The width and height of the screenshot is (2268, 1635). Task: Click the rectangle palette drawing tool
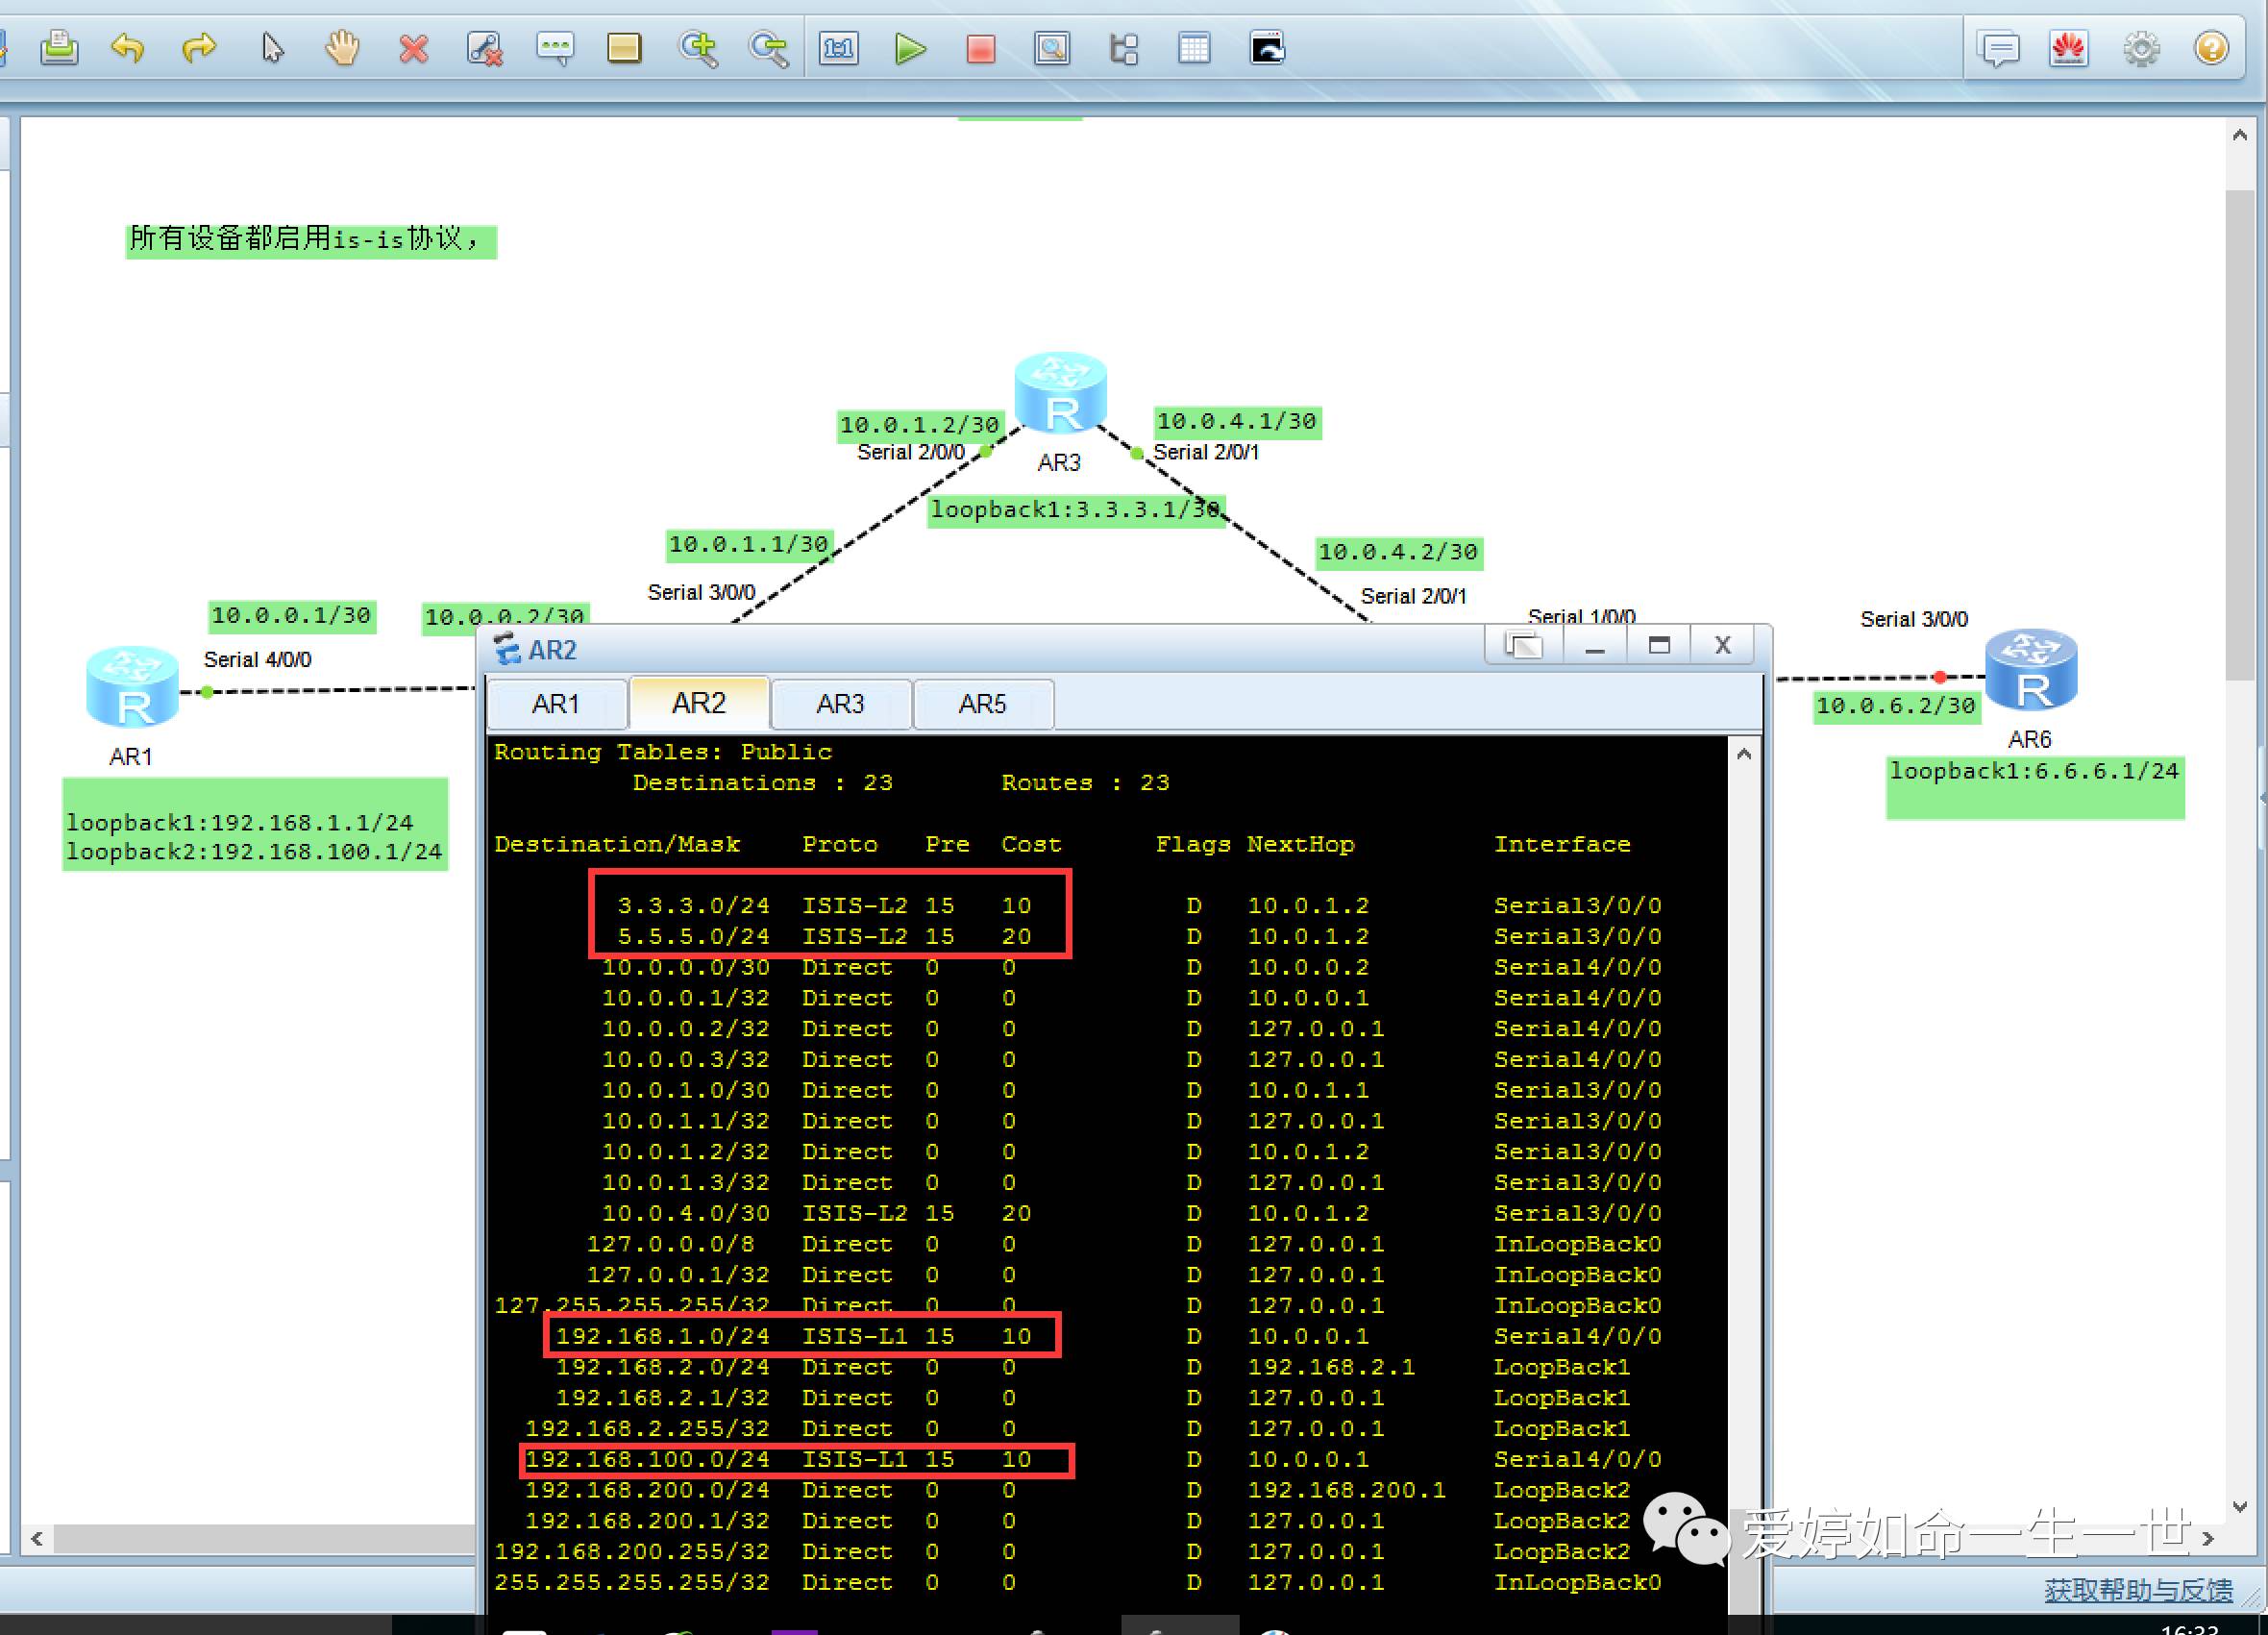tap(624, 48)
